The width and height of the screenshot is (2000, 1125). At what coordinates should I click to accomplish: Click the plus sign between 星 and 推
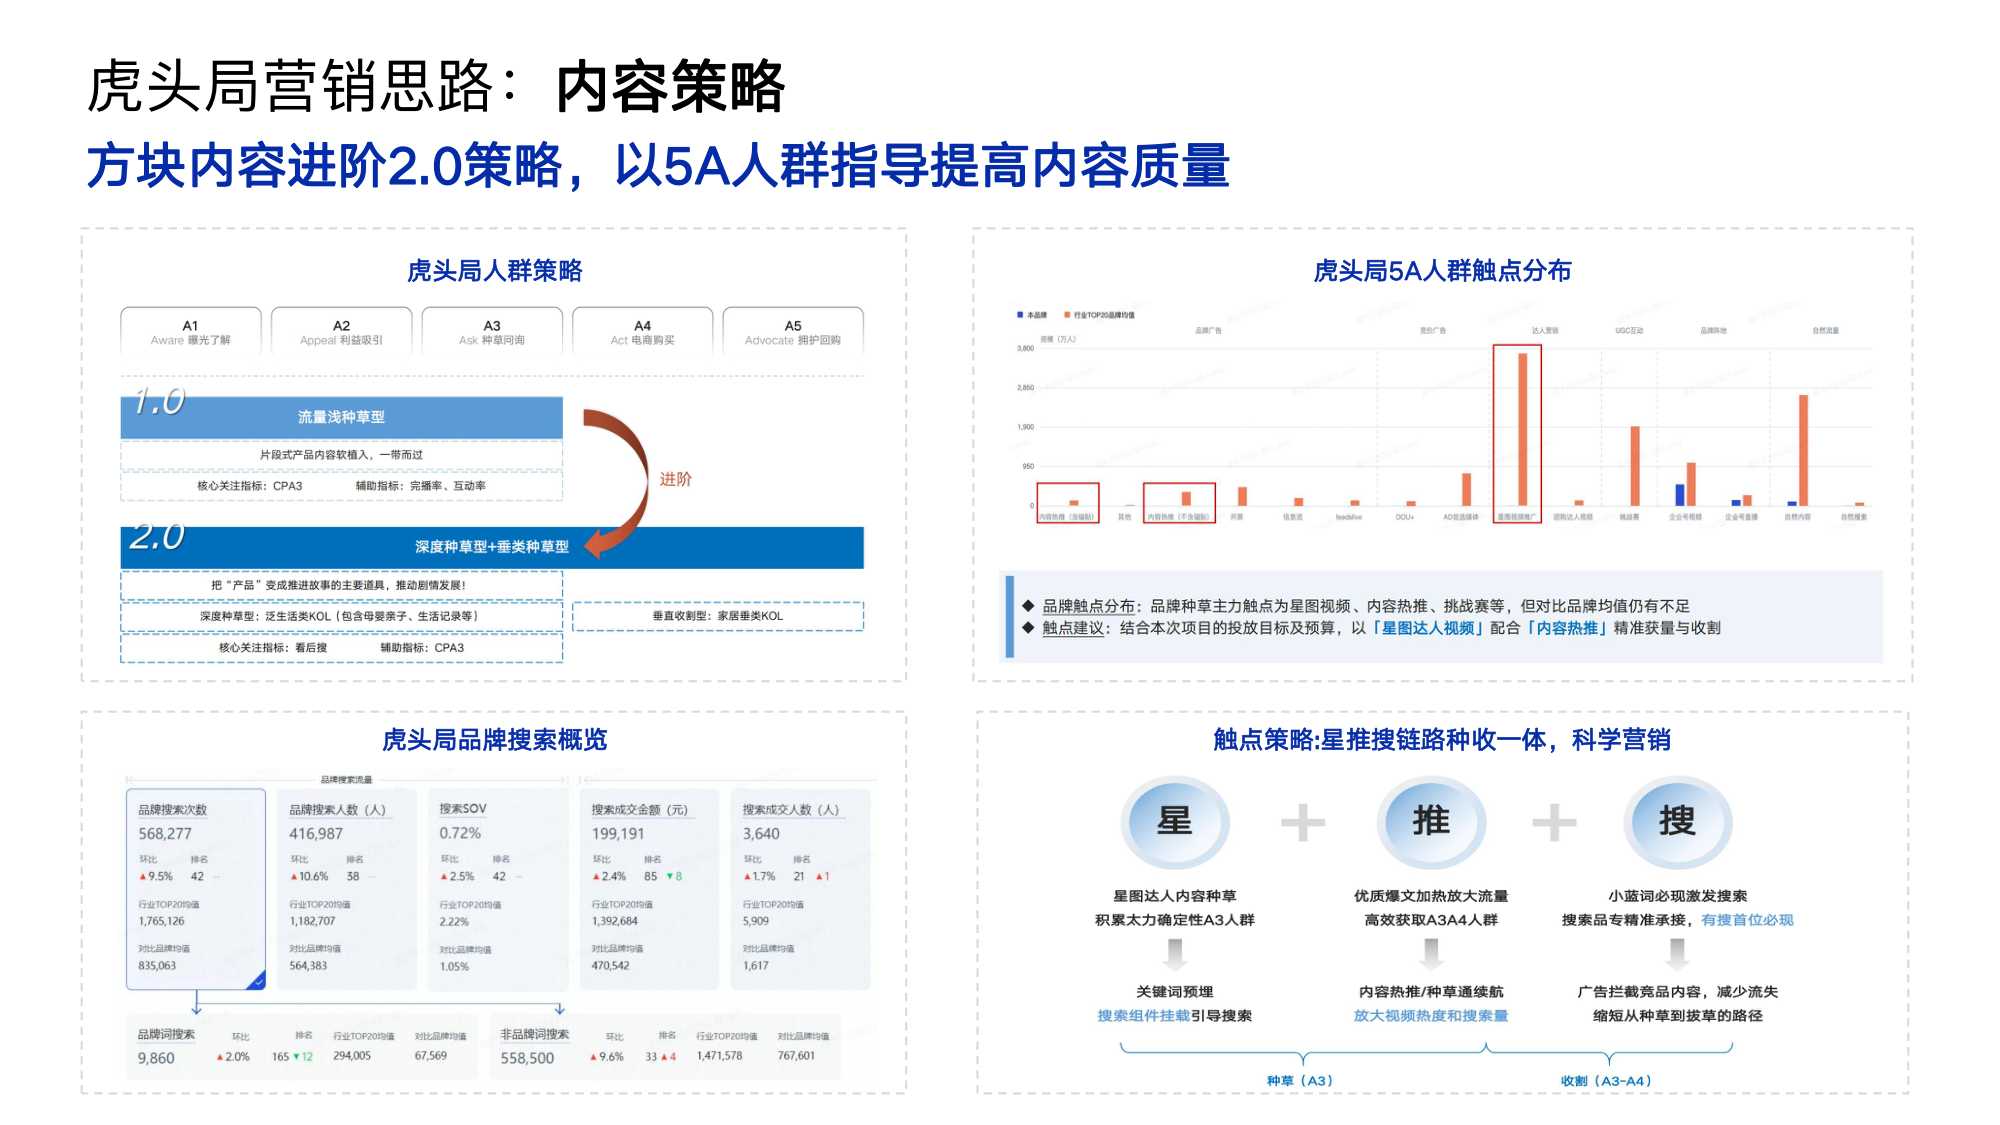(1303, 823)
